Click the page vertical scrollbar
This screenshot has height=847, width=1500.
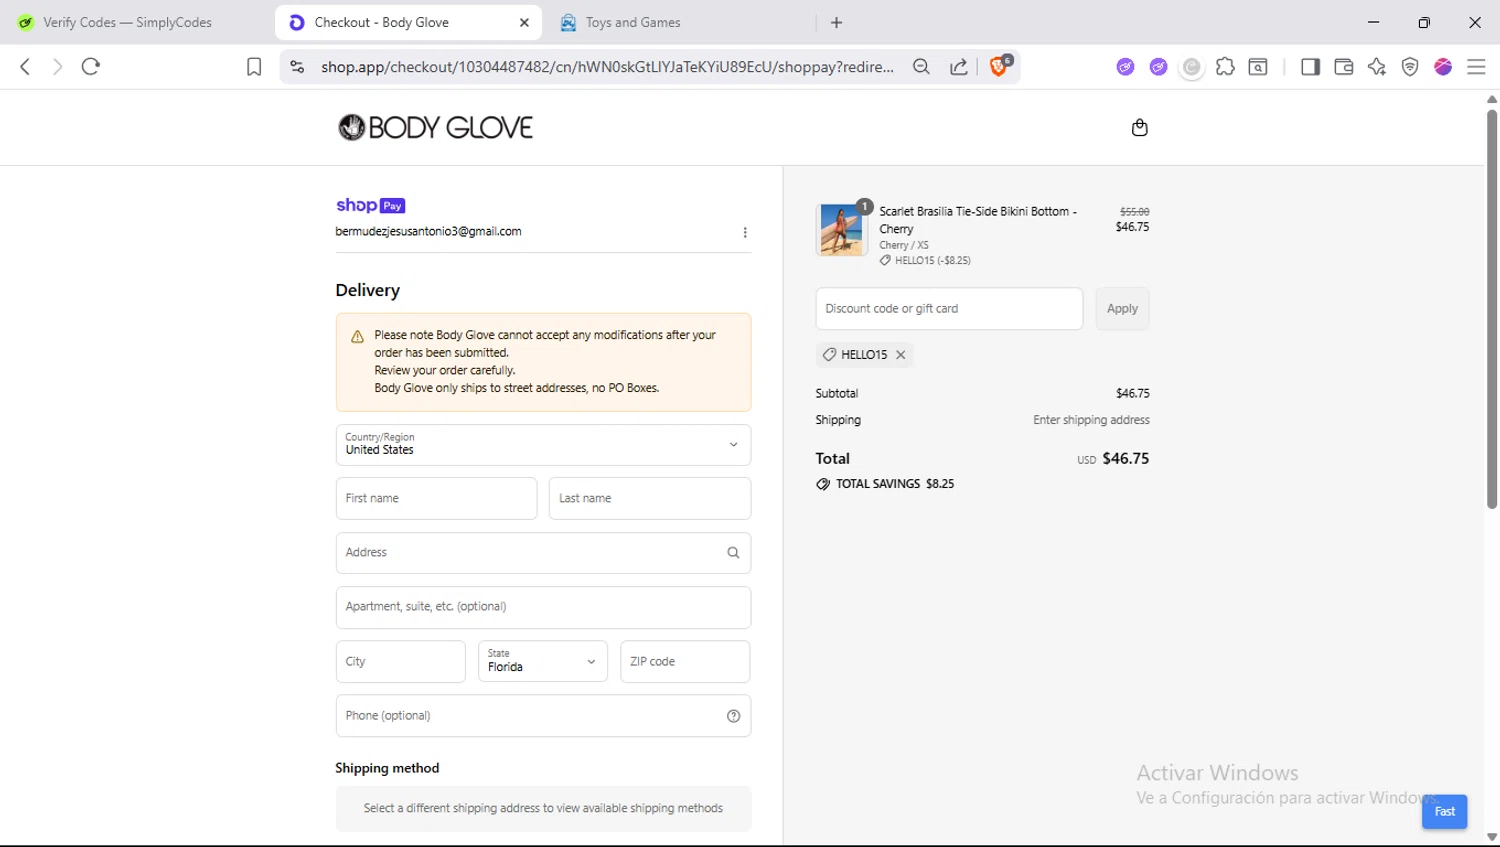(1491, 308)
